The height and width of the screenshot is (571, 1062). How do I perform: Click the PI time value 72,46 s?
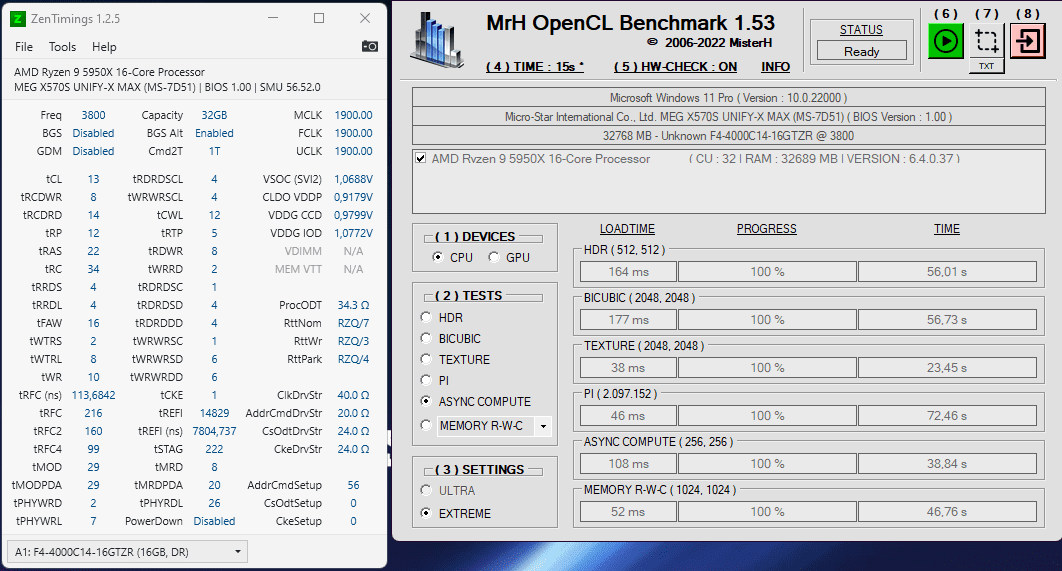[x=947, y=416]
